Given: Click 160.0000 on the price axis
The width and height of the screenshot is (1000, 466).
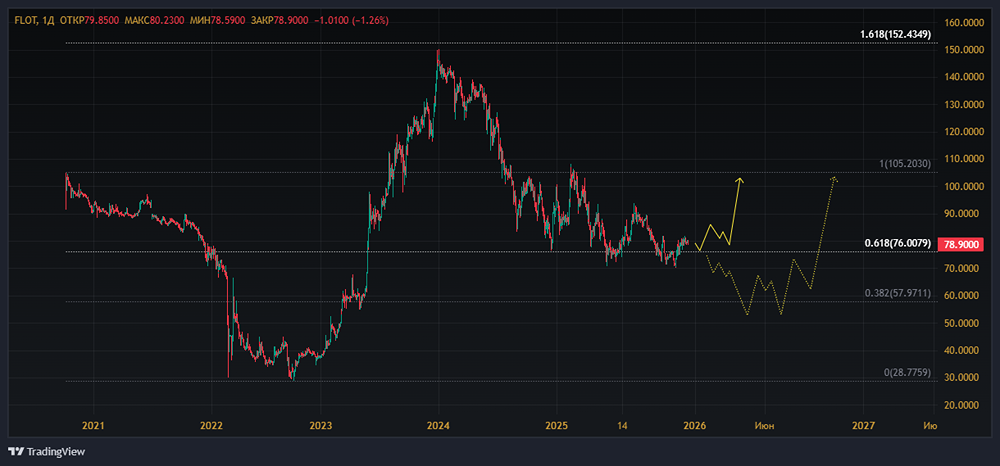Looking at the screenshot, I should click(964, 22).
